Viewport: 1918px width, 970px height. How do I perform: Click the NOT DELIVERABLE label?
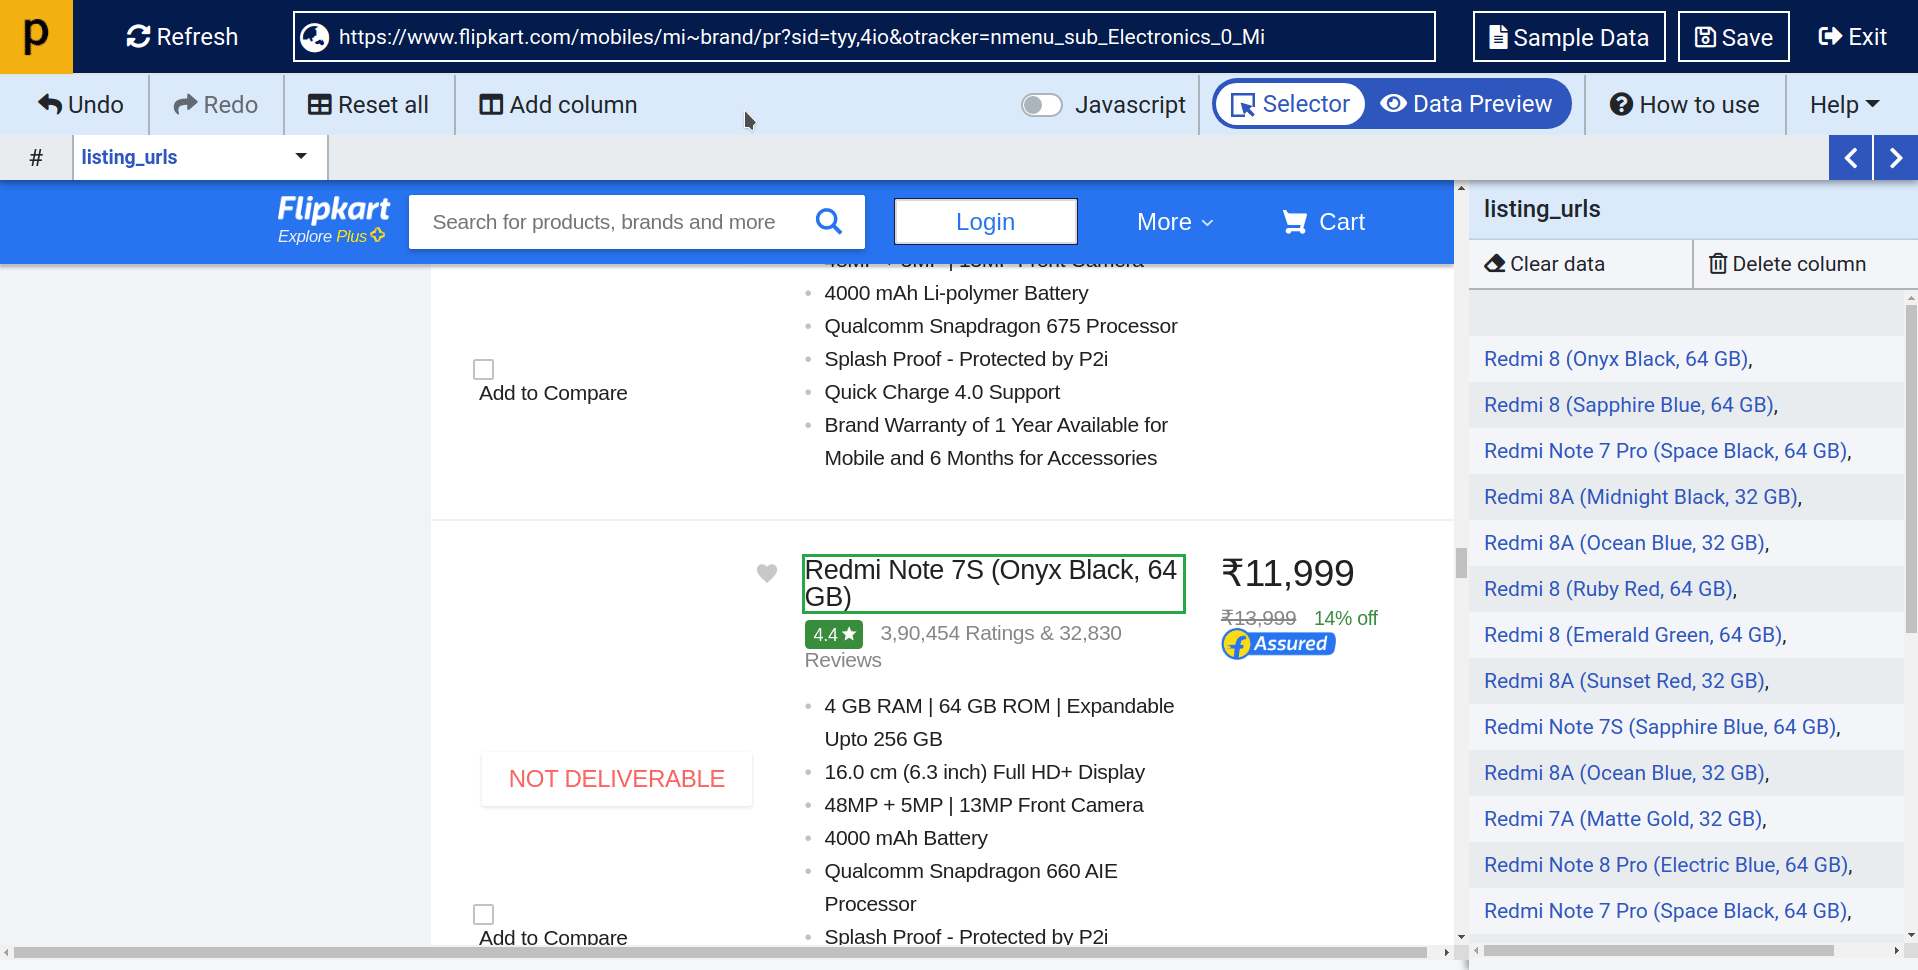(617, 779)
